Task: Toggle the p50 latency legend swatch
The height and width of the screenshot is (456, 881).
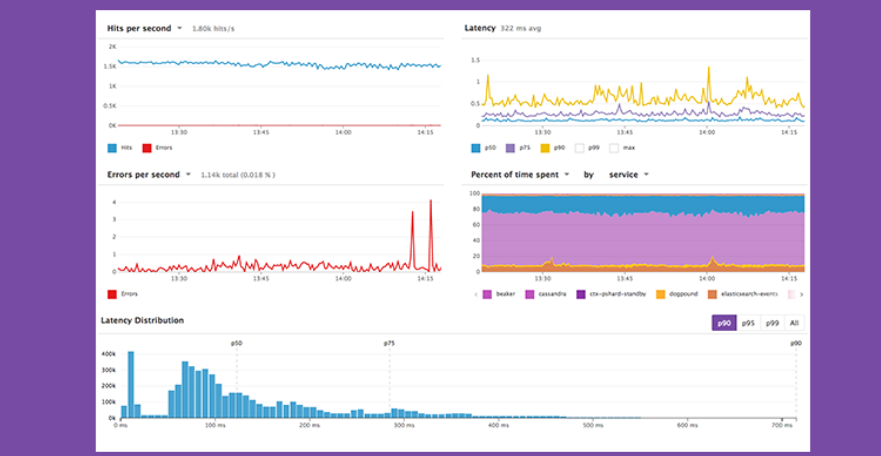Action: (476, 147)
